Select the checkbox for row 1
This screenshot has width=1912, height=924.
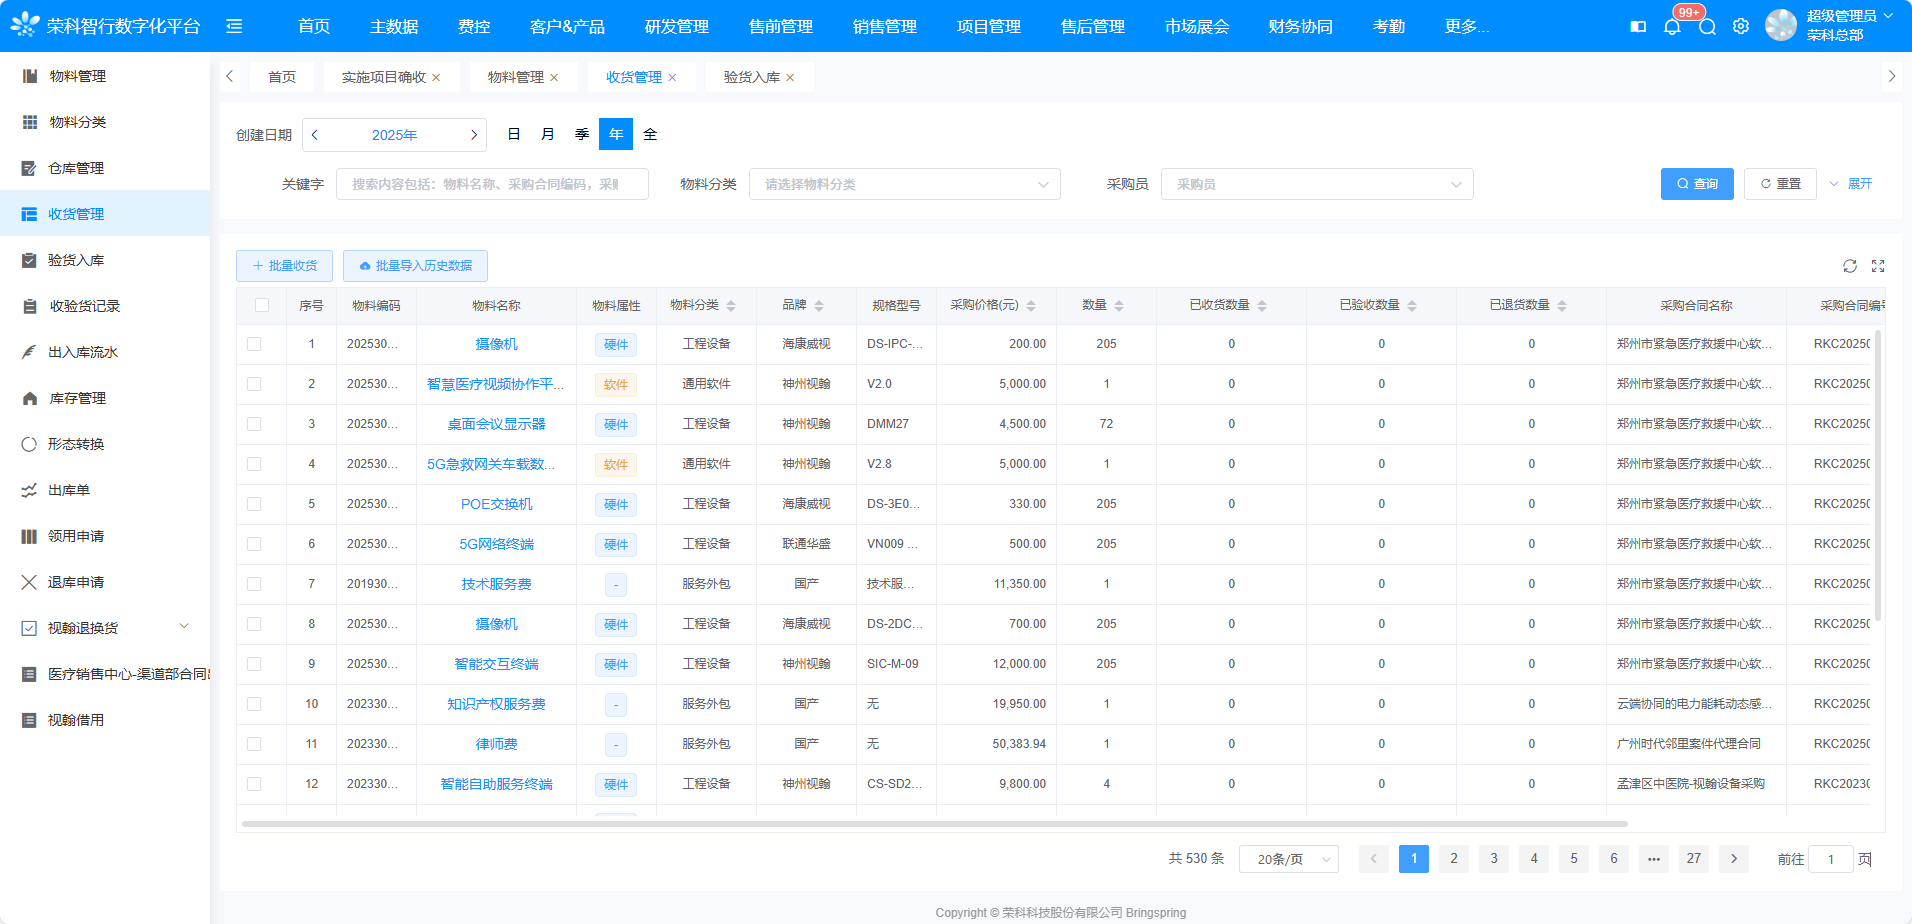point(254,344)
